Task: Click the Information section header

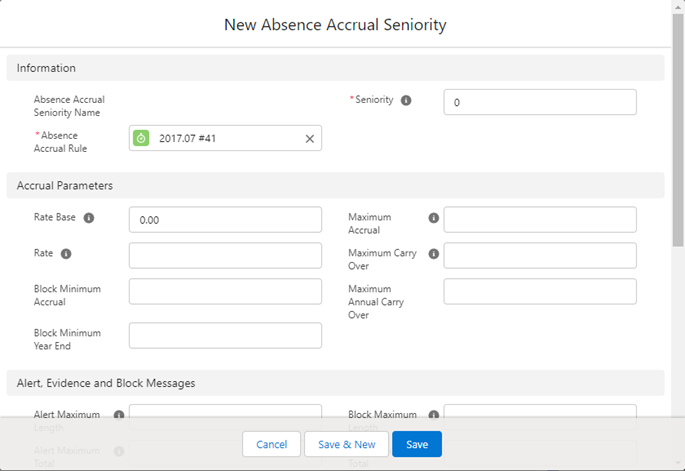Action: [336, 68]
